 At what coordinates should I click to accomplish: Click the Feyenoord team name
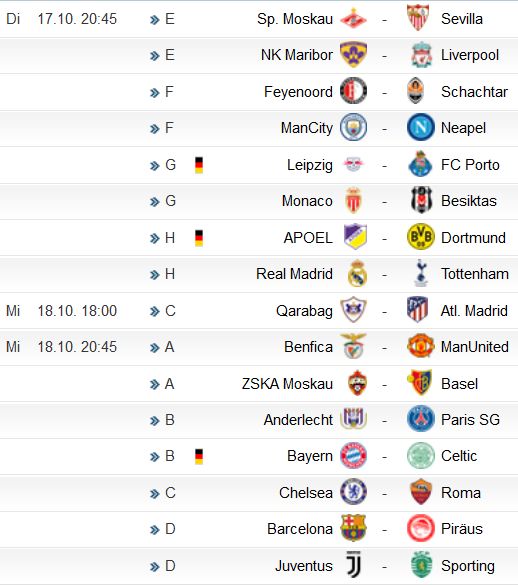click(298, 92)
